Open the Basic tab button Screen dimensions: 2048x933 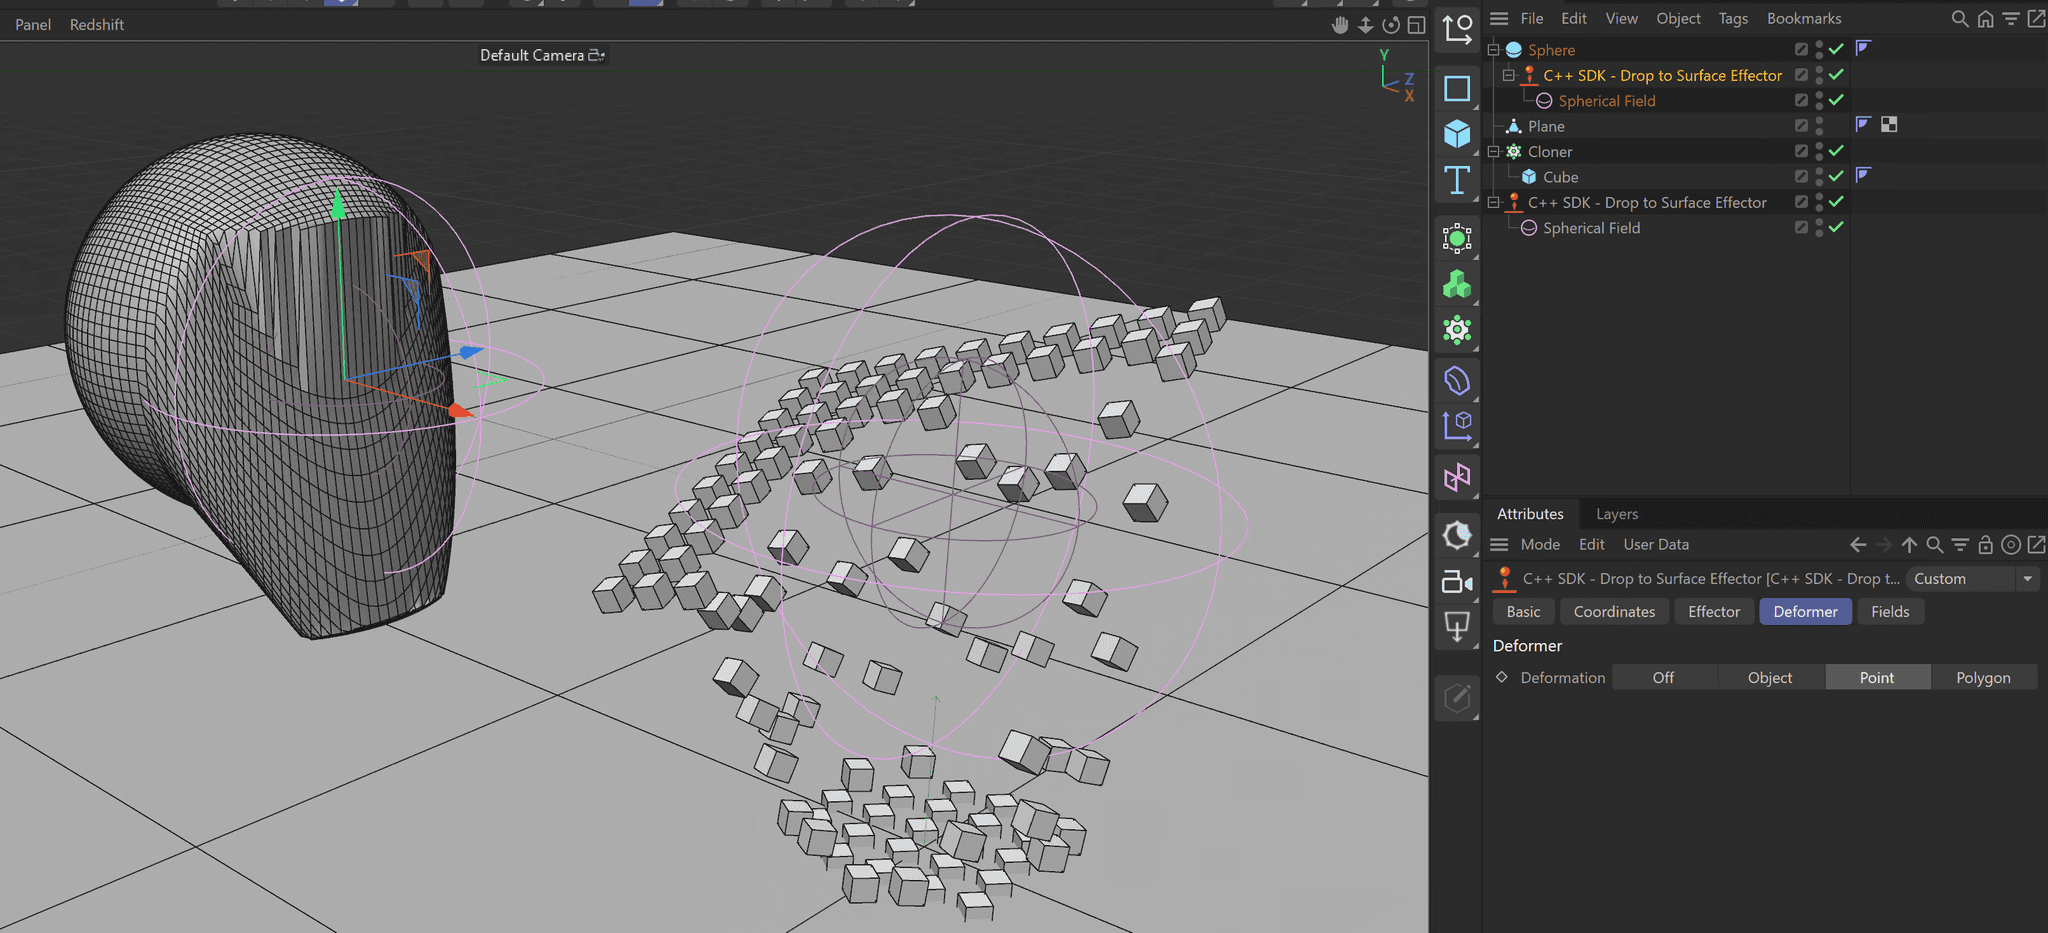[1524, 612]
